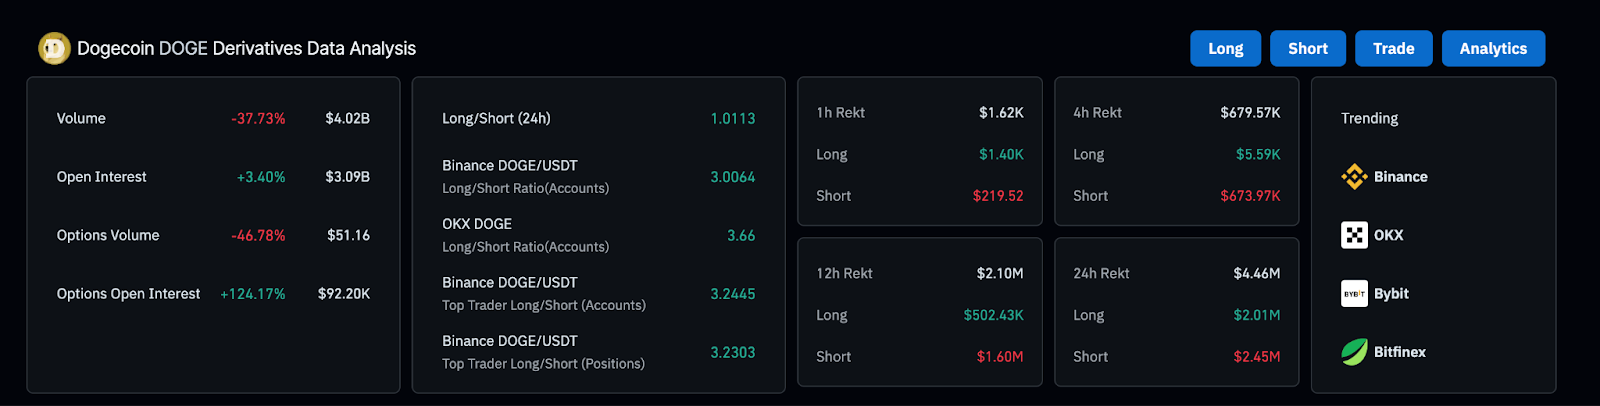Click the Bybit logo icon
Image resolution: width=1600 pixels, height=406 pixels.
1354,294
